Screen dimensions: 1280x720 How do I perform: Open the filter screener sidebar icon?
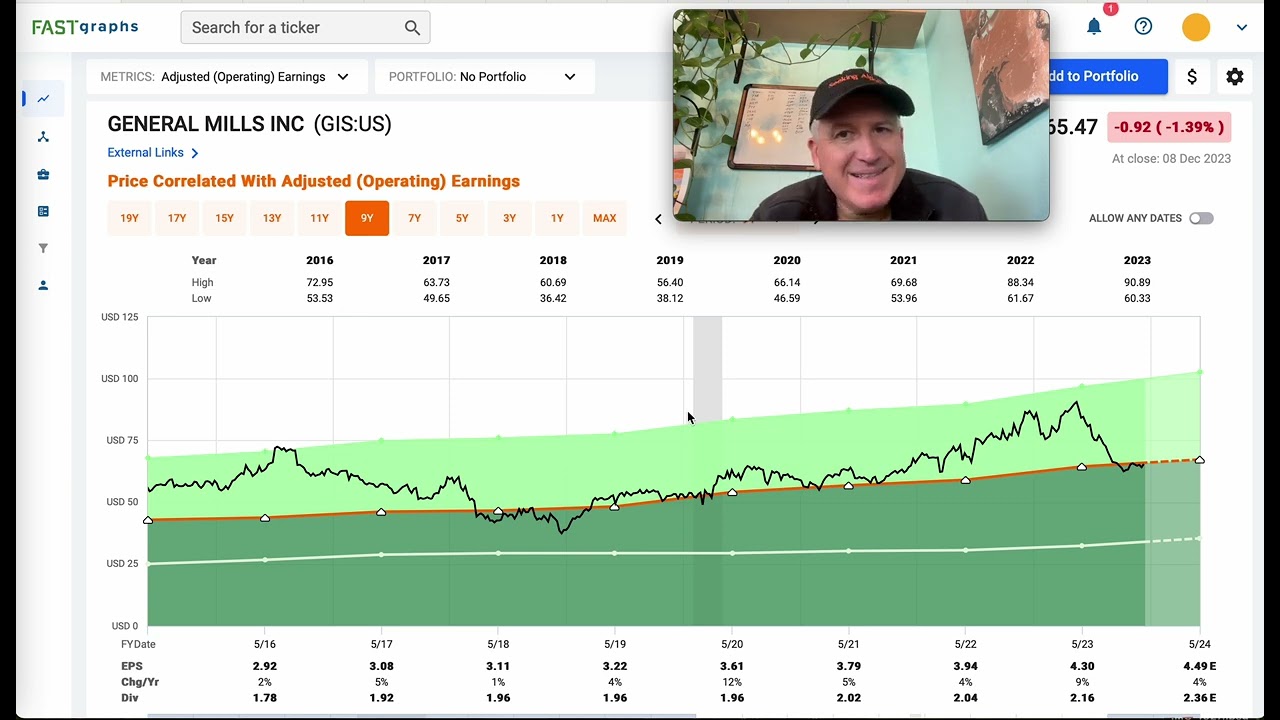(43, 248)
